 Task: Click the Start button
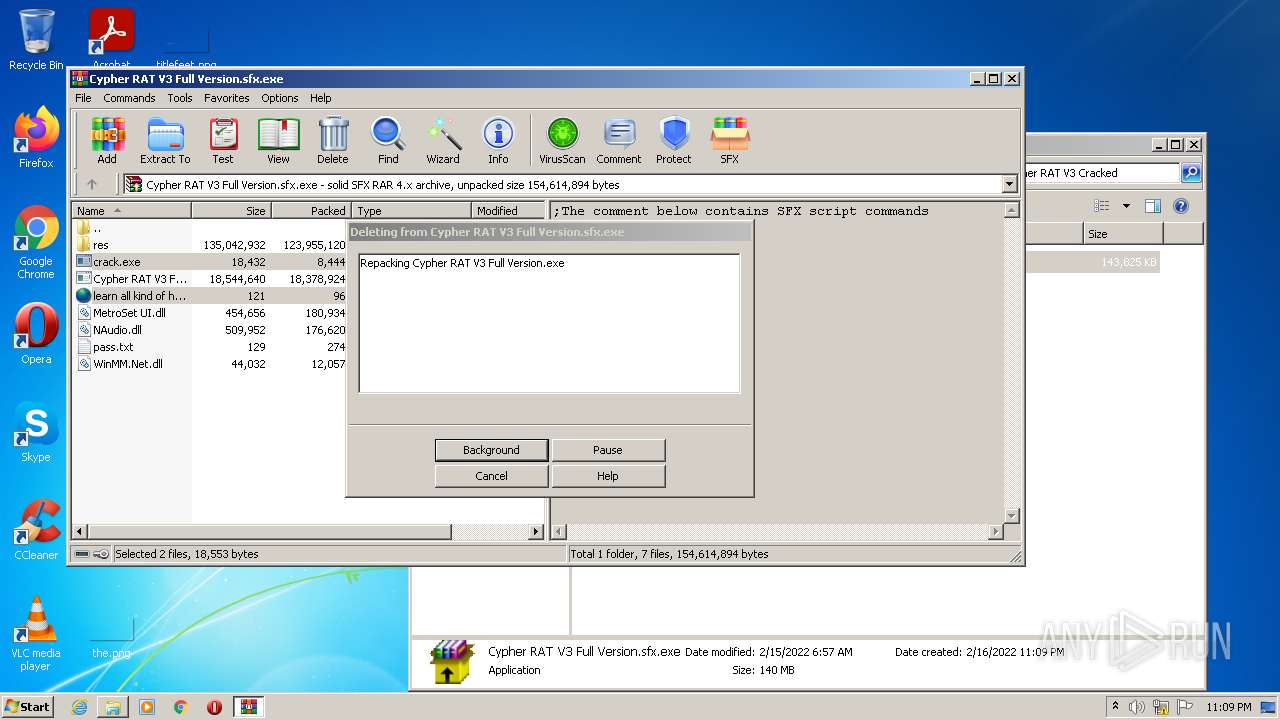tap(27, 706)
